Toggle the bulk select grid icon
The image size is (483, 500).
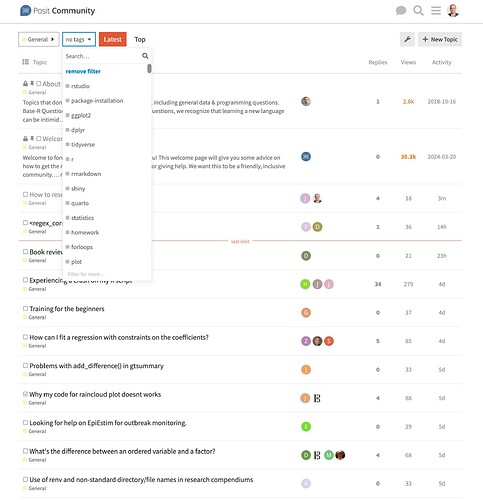pyautogui.click(x=25, y=62)
